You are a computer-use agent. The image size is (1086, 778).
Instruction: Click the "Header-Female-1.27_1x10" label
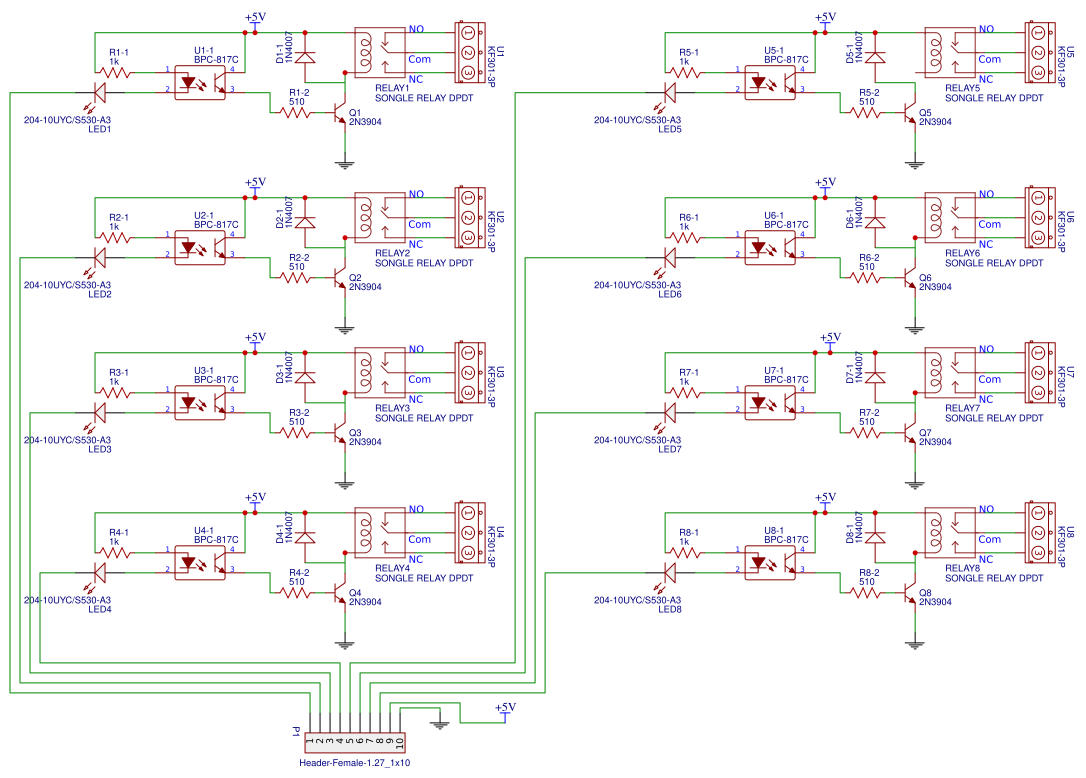[x=355, y=763]
